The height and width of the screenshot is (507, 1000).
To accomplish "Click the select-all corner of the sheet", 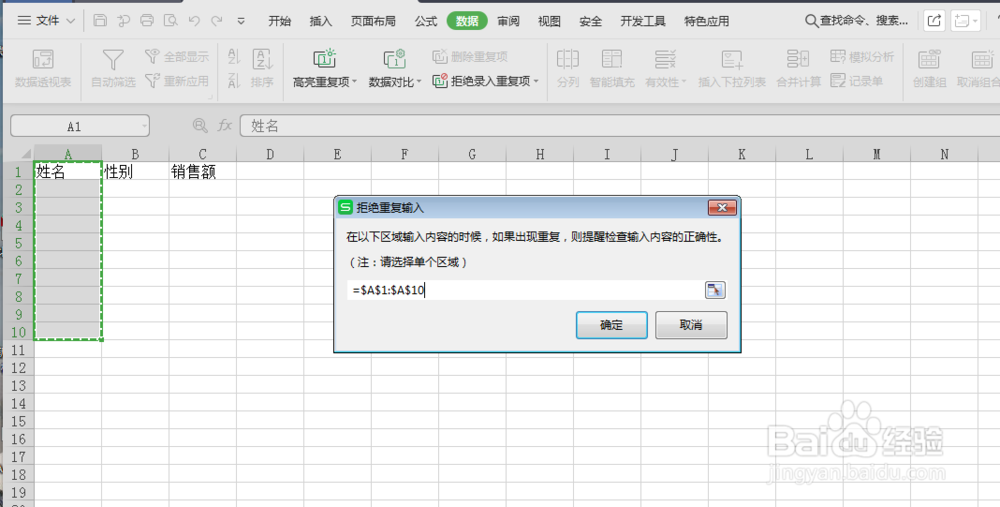I will pos(26,154).
